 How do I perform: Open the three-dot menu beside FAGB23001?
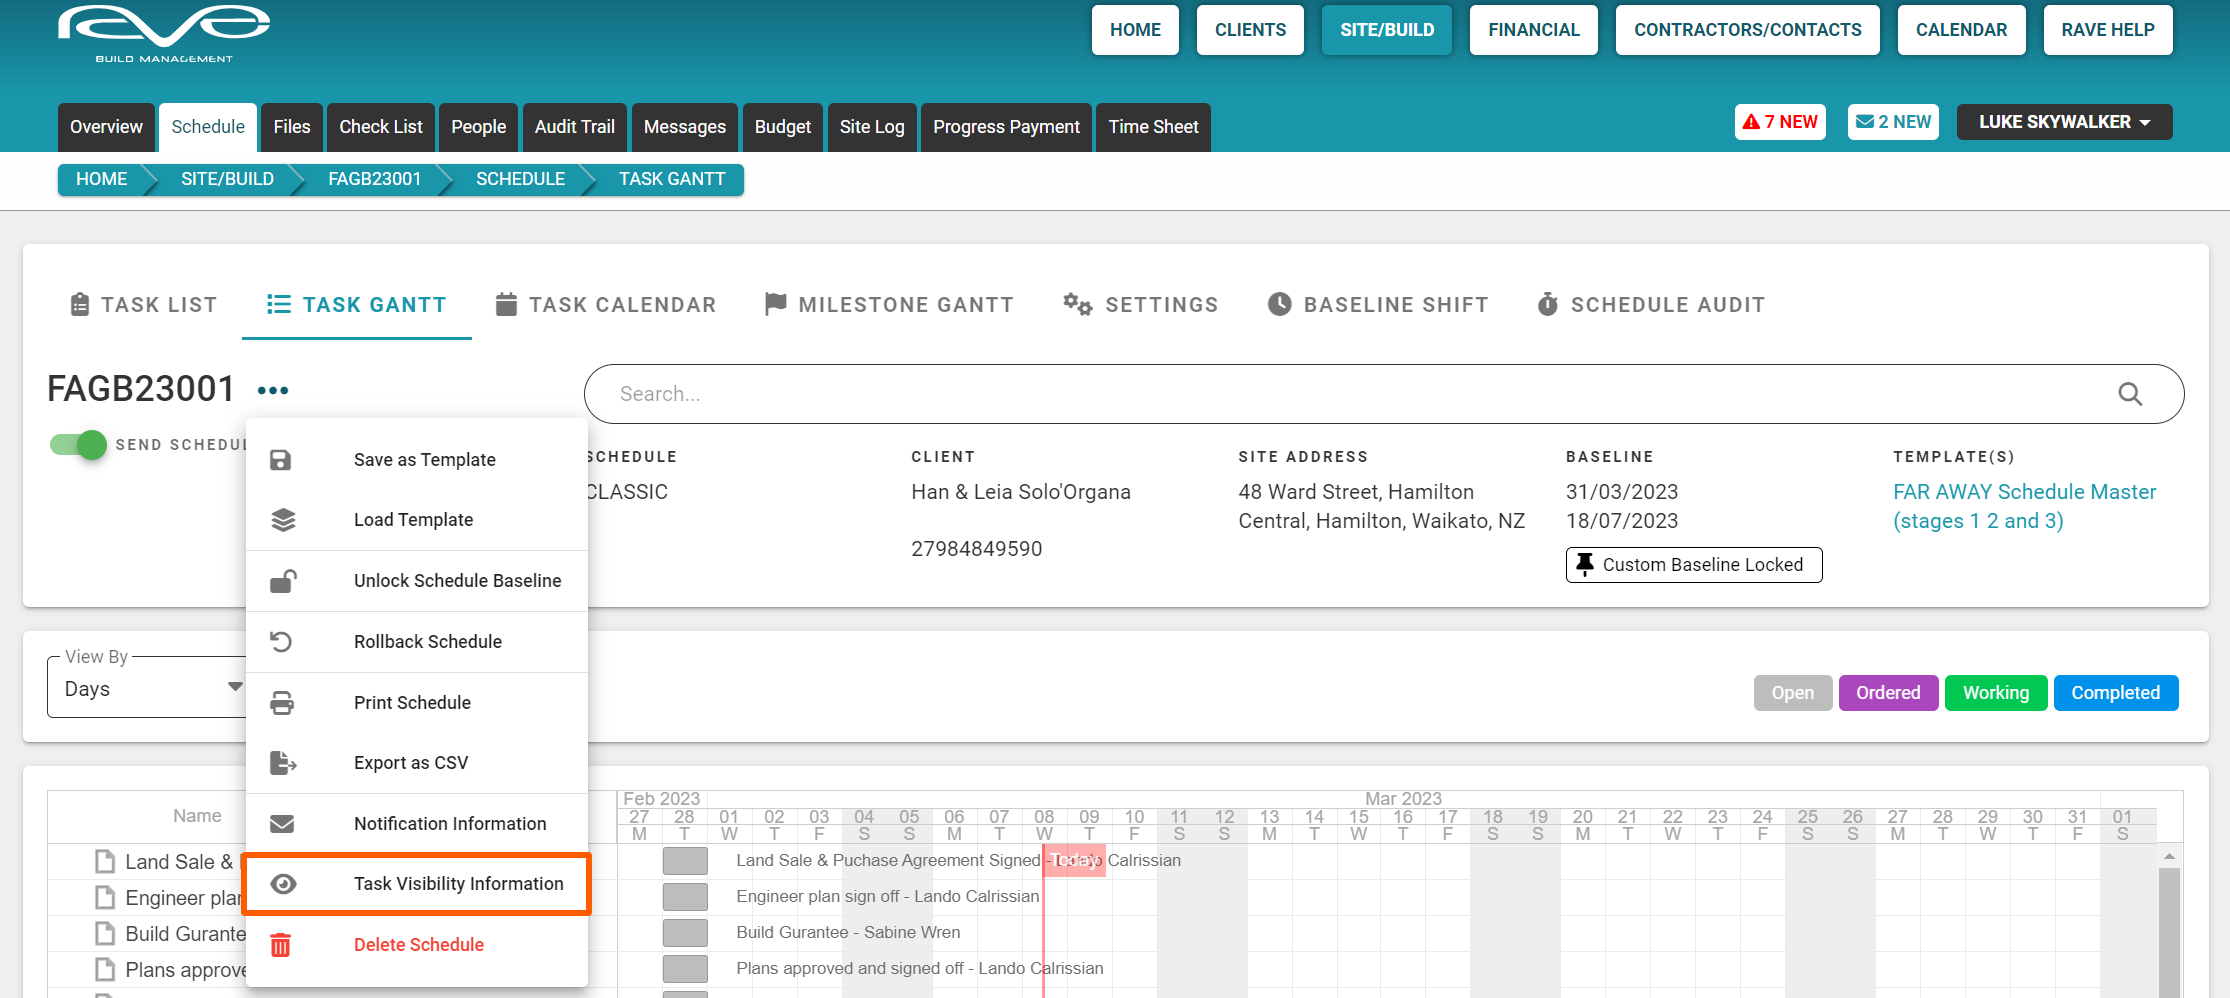coord(273,390)
